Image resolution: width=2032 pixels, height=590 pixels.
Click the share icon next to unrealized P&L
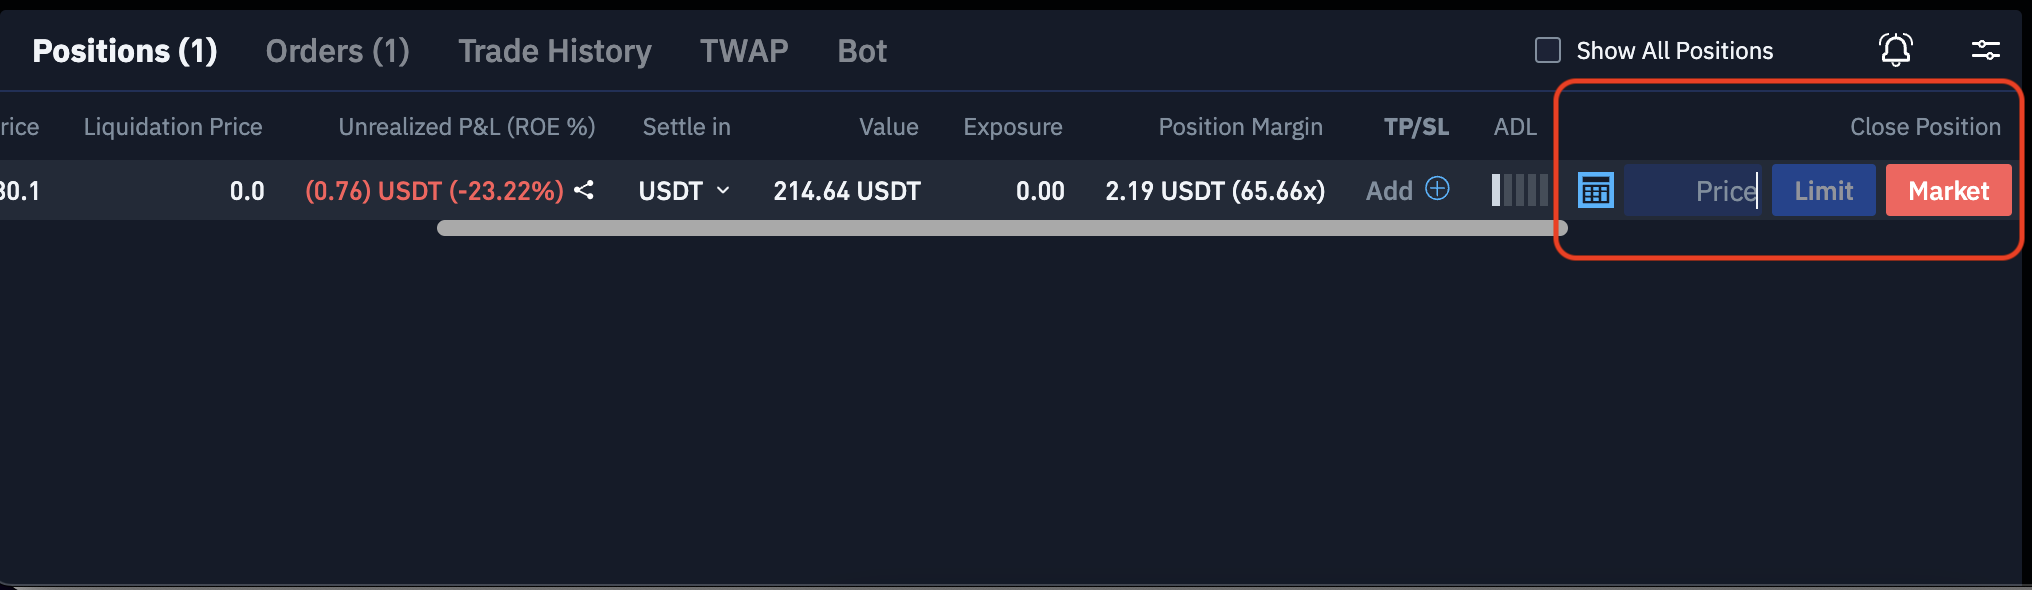tap(584, 190)
